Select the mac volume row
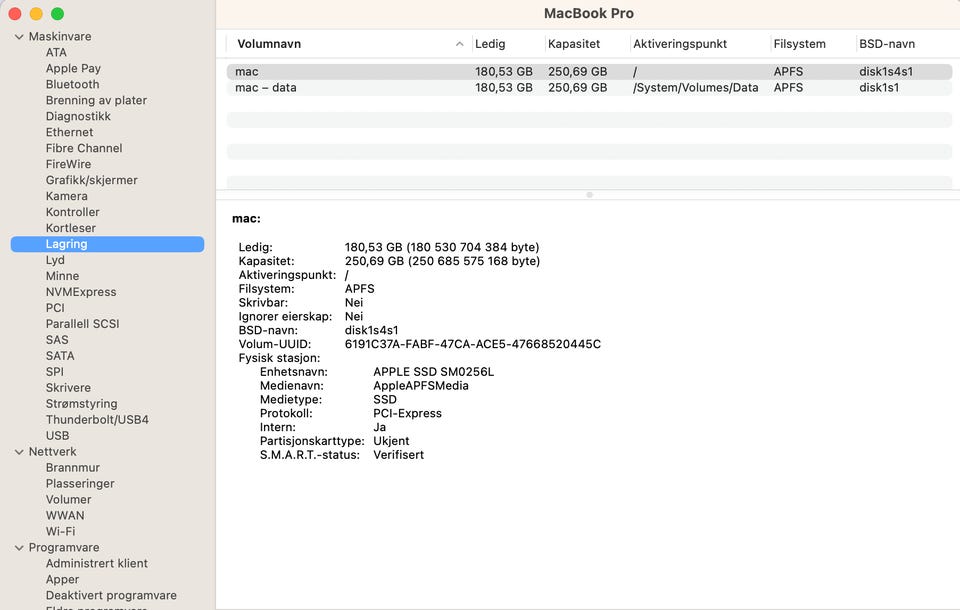This screenshot has height=610, width=960. pos(589,72)
